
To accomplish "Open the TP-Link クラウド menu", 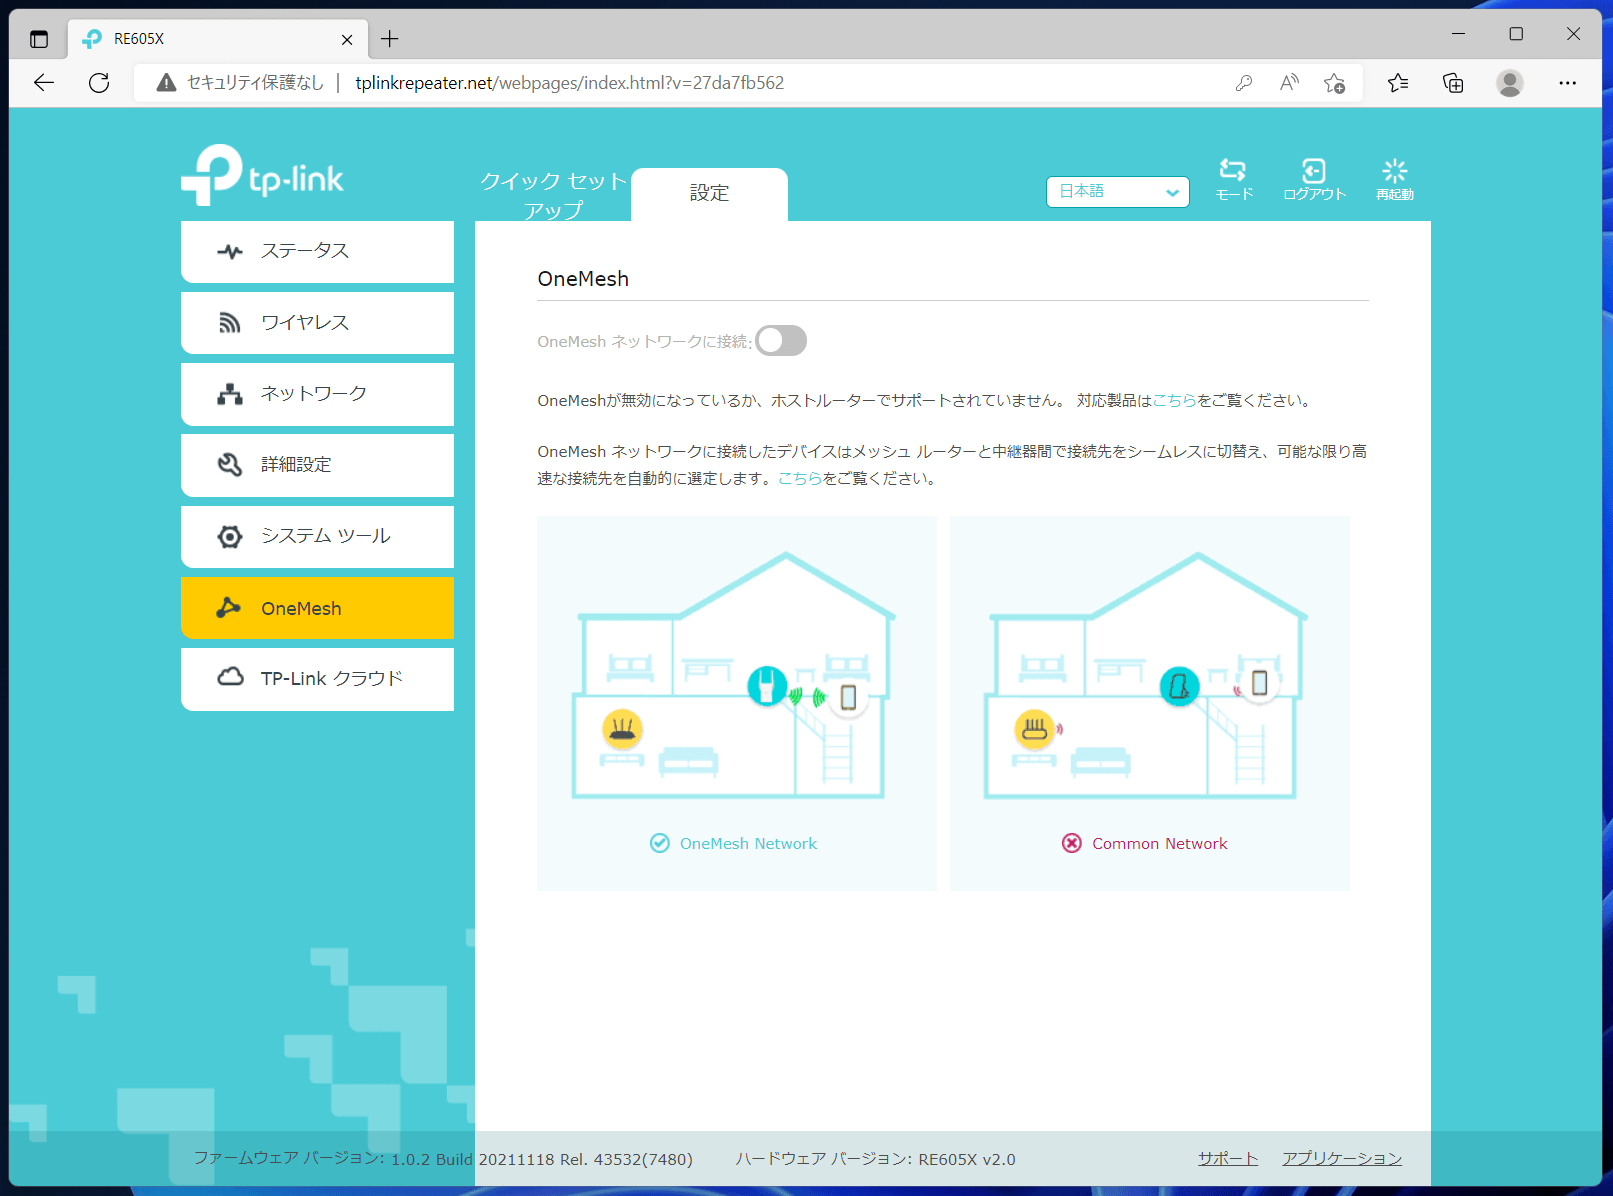I will click(317, 679).
